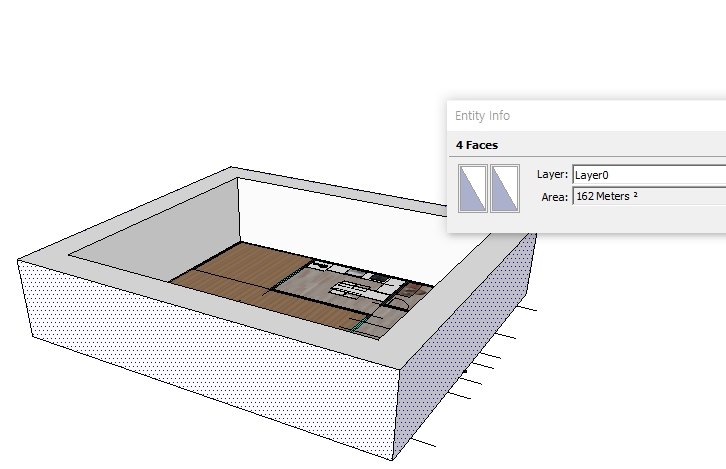
Task: Click the Area: label
Action: click(x=554, y=197)
